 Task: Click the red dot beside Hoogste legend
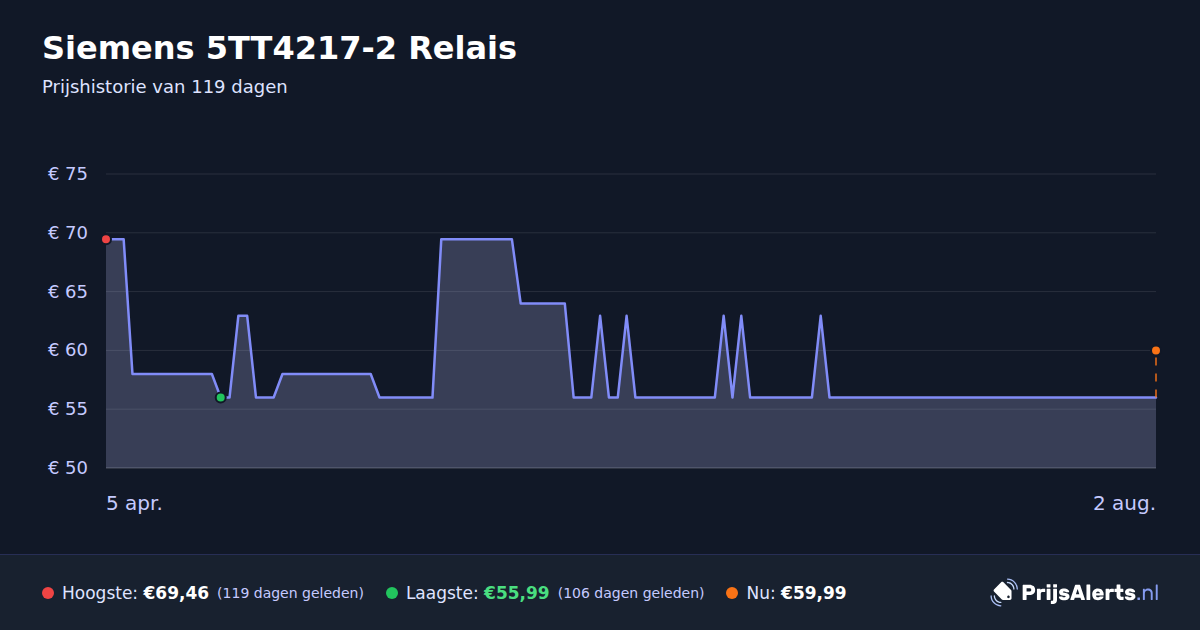pos(48,593)
